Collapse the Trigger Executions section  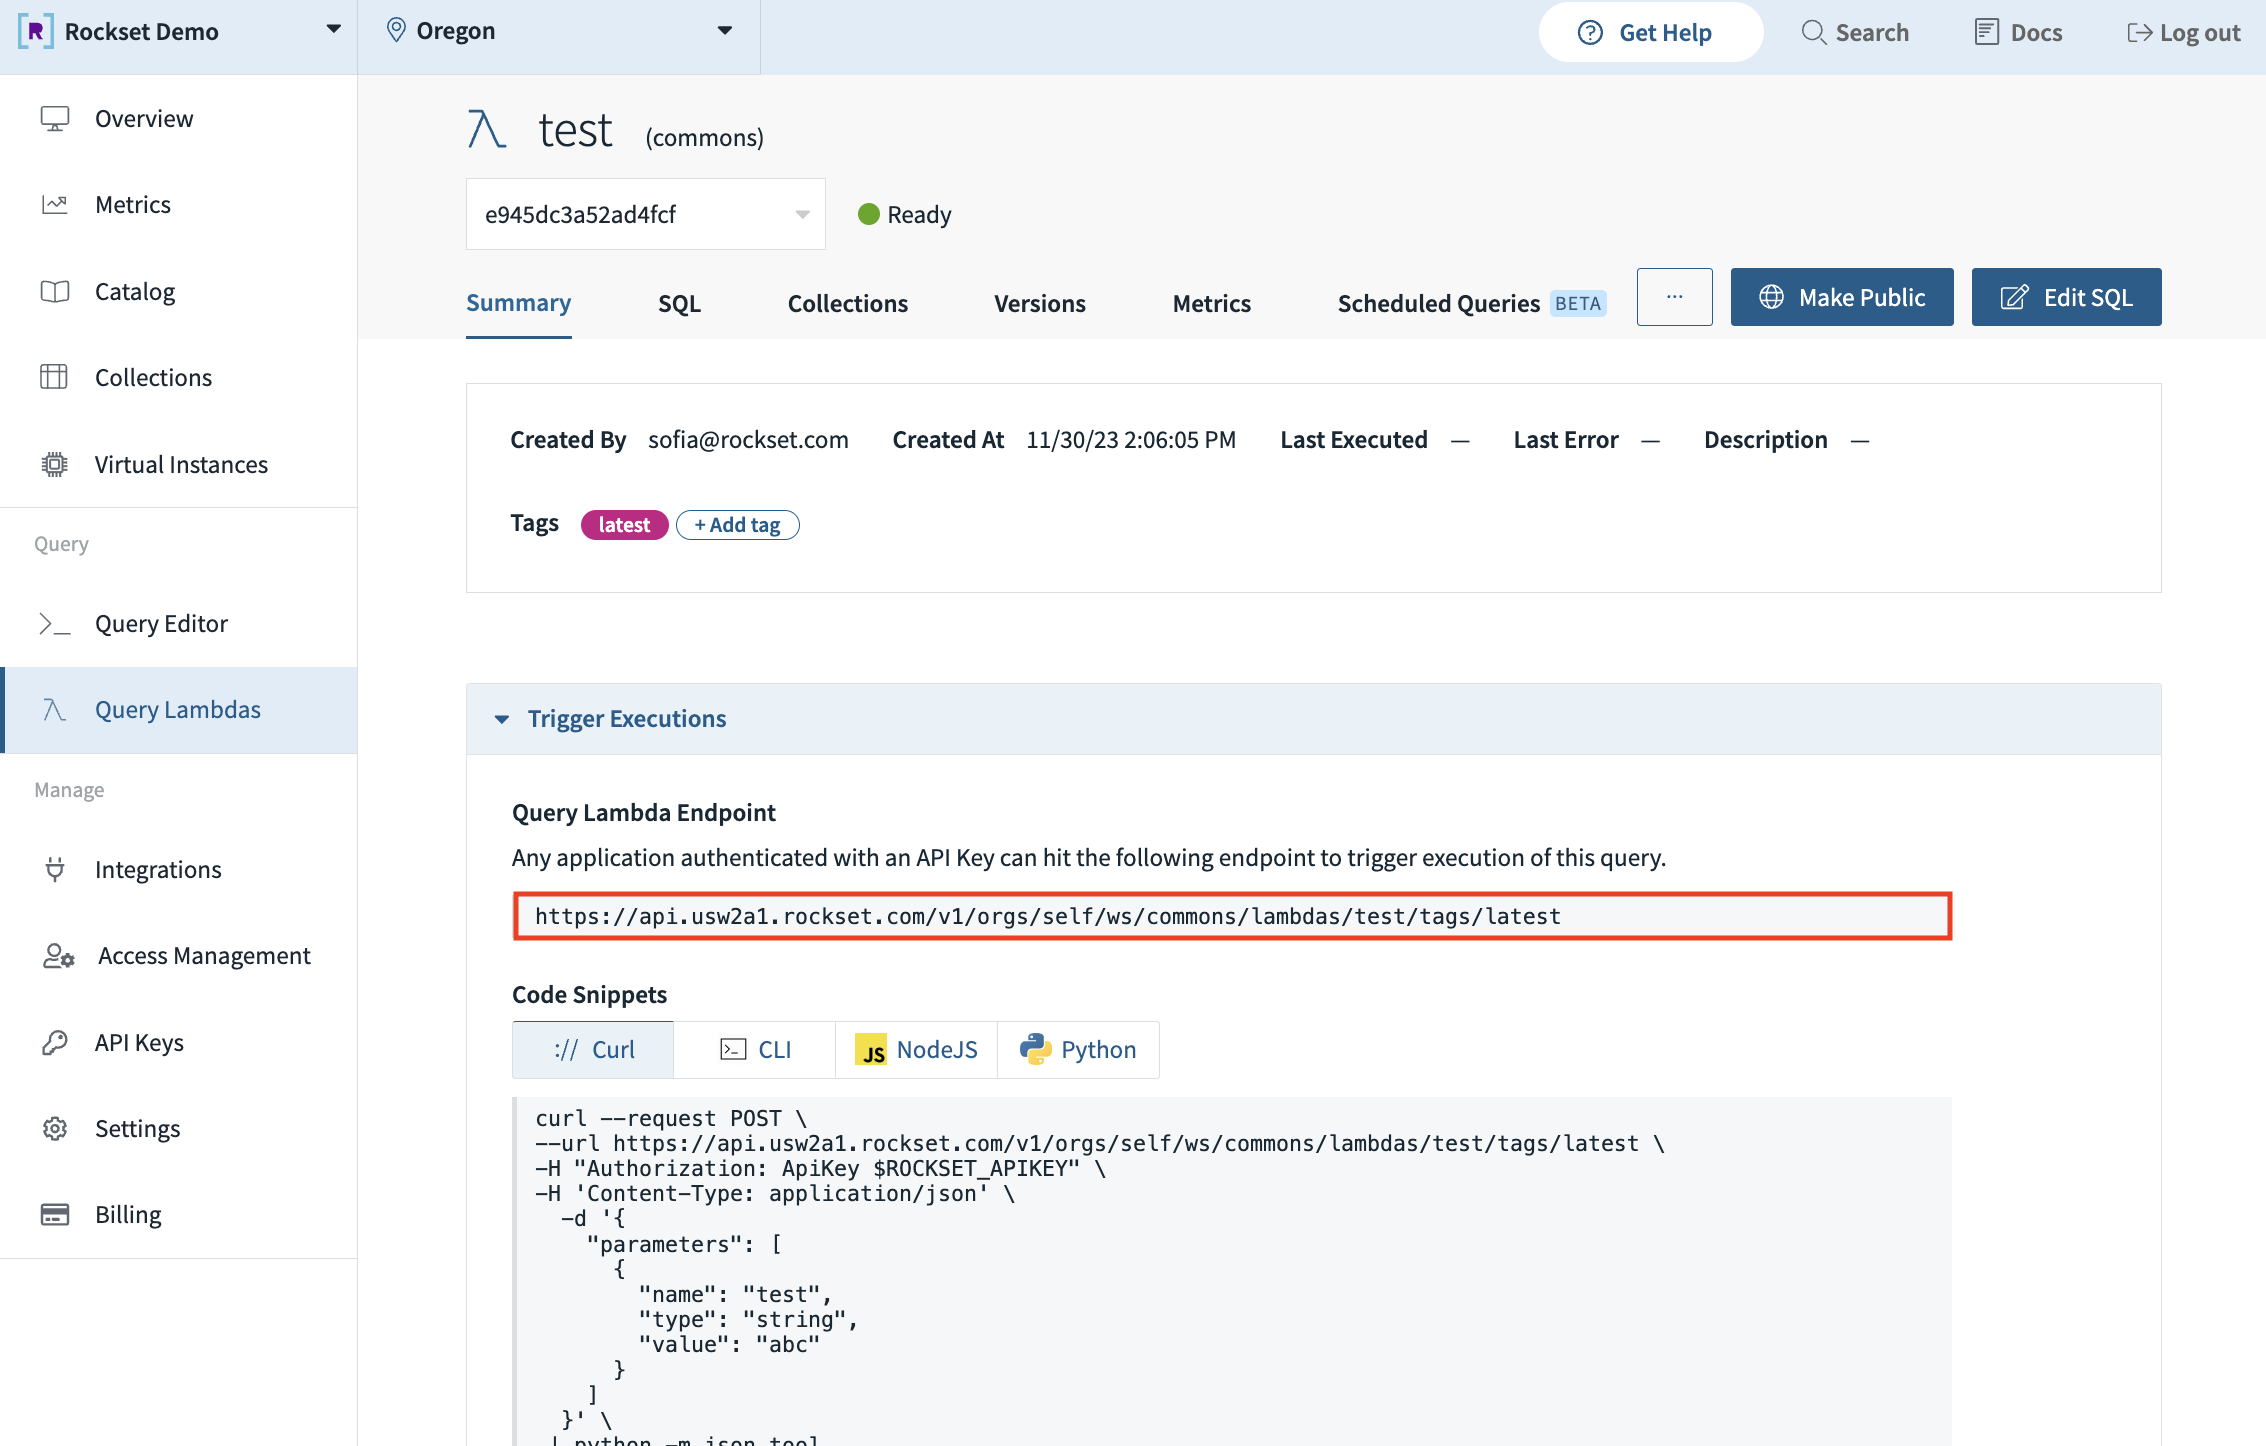pos(502,719)
